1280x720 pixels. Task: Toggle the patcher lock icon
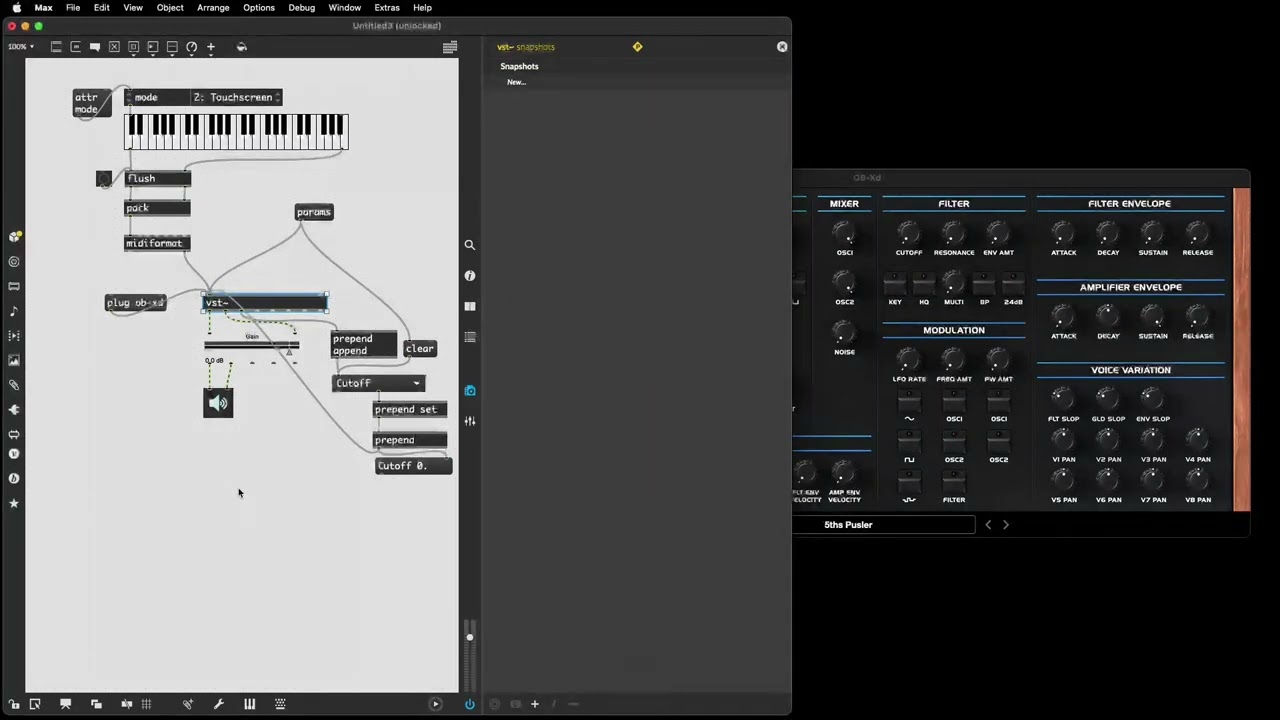[x=14, y=704]
